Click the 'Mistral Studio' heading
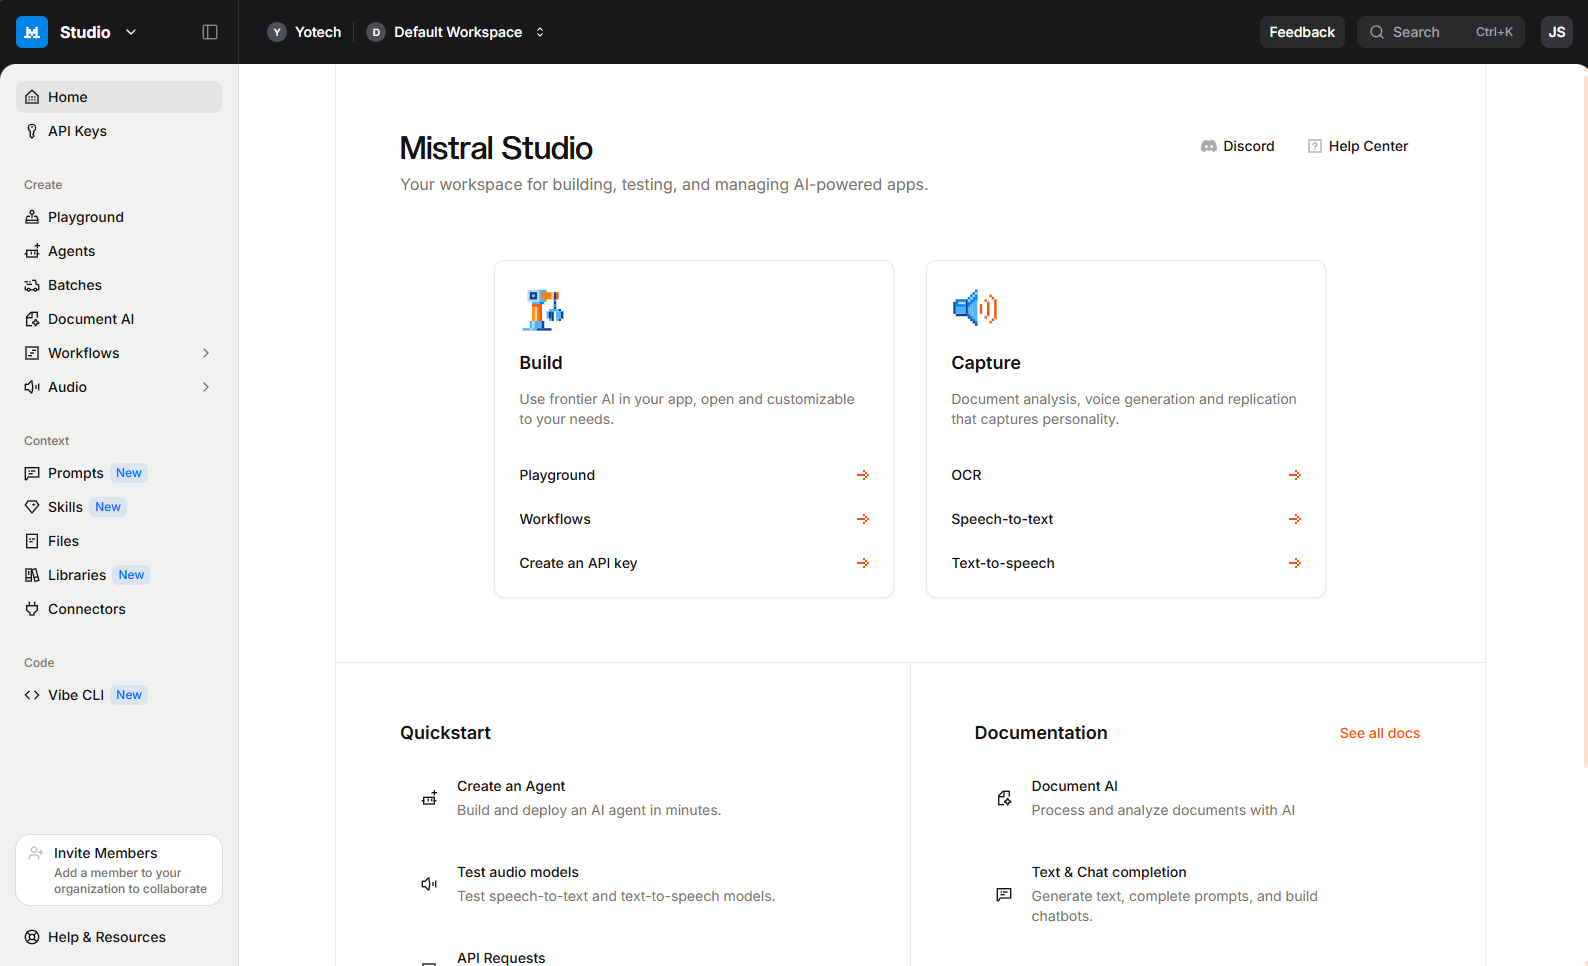 (496, 148)
